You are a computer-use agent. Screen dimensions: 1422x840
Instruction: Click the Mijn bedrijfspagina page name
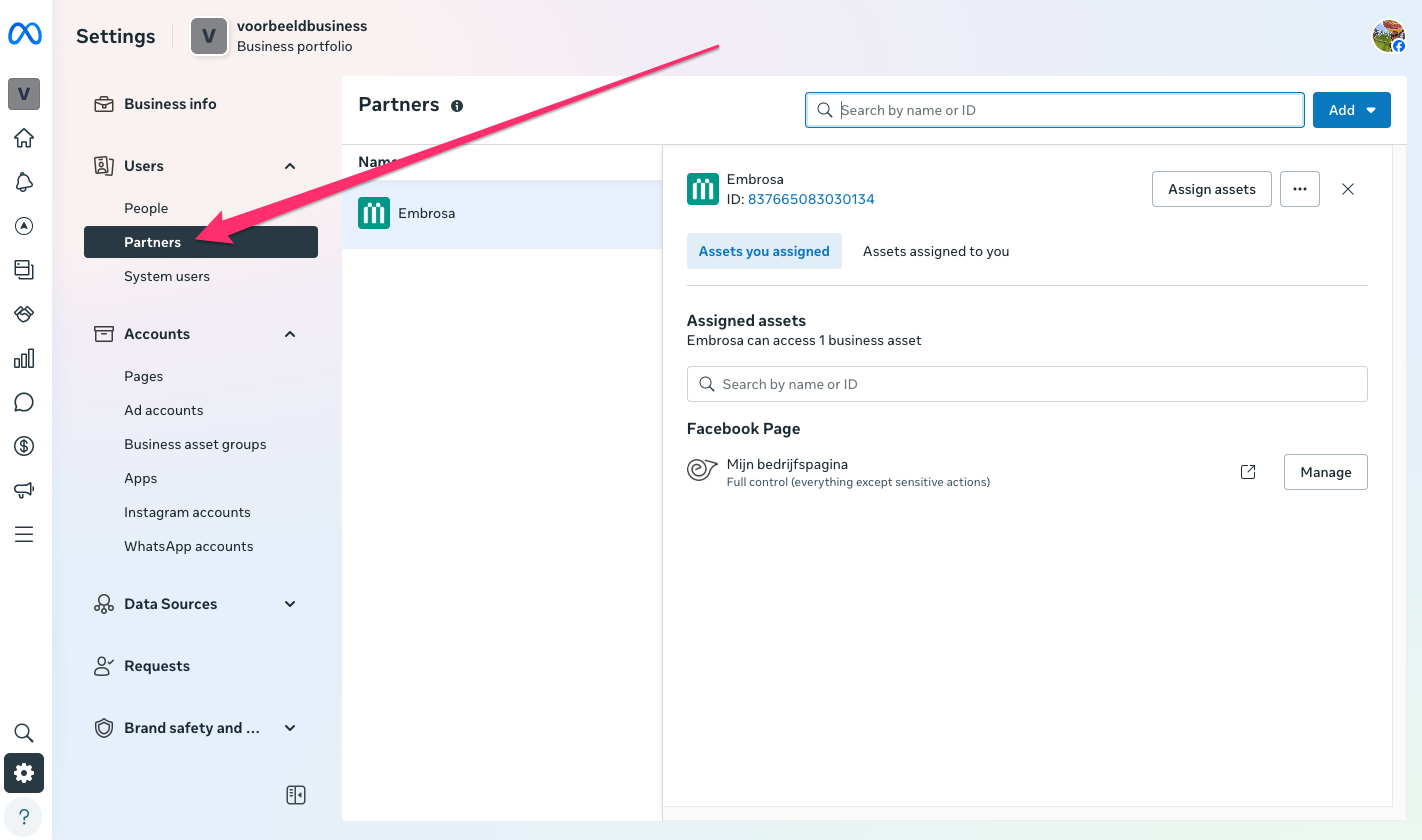coord(787,464)
